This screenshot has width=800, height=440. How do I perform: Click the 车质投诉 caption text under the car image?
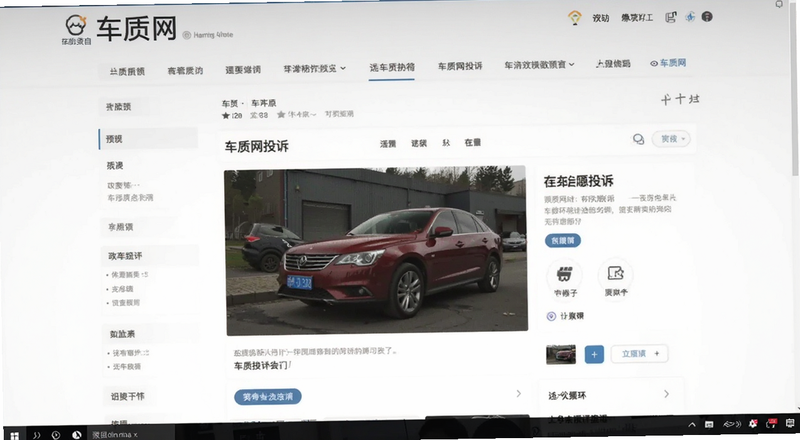[260, 365]
